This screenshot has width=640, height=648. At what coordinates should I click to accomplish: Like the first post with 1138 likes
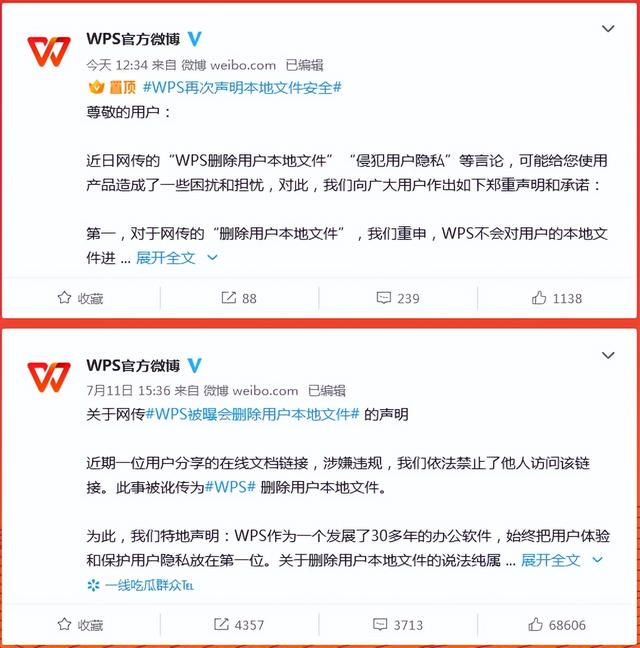[539, 298]
